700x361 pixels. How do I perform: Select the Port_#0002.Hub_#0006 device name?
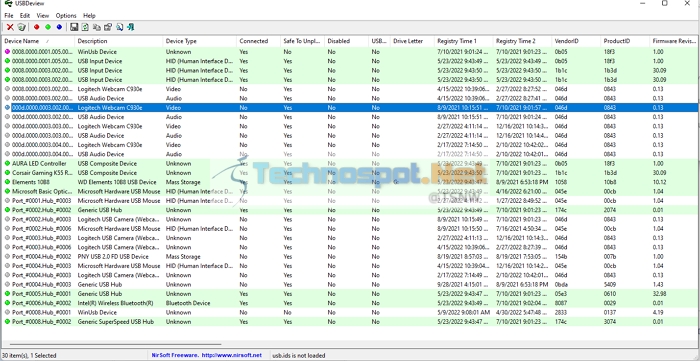[x=42, y=228]
